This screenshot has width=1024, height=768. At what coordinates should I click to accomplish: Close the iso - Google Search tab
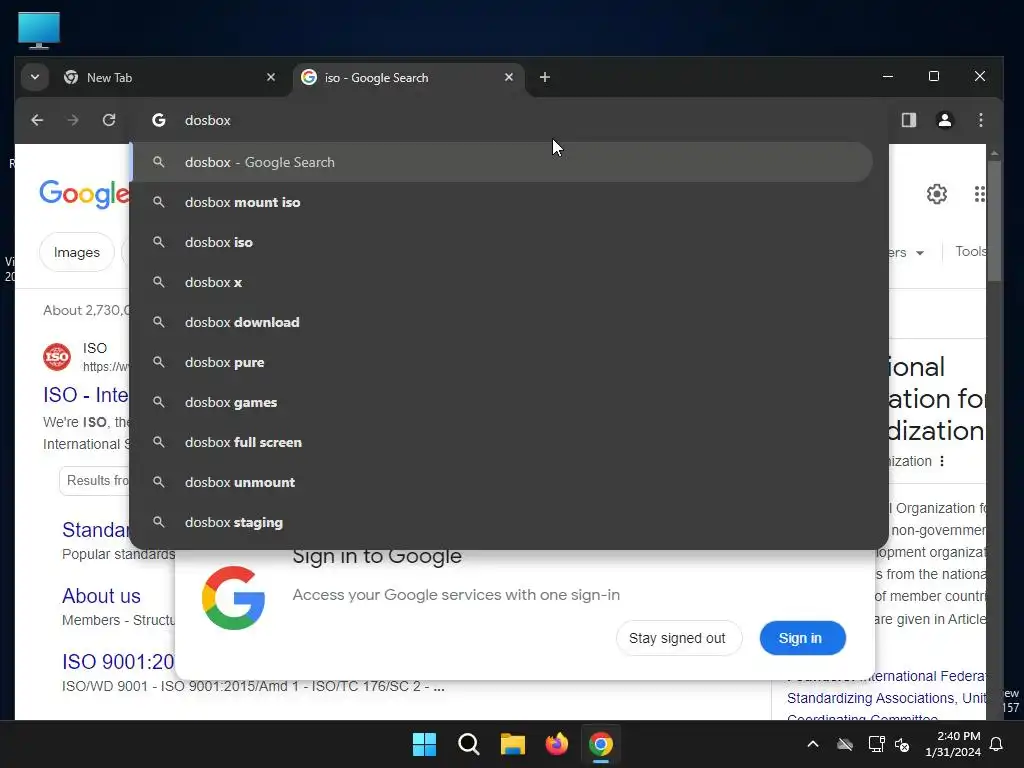tap(509, 77)
